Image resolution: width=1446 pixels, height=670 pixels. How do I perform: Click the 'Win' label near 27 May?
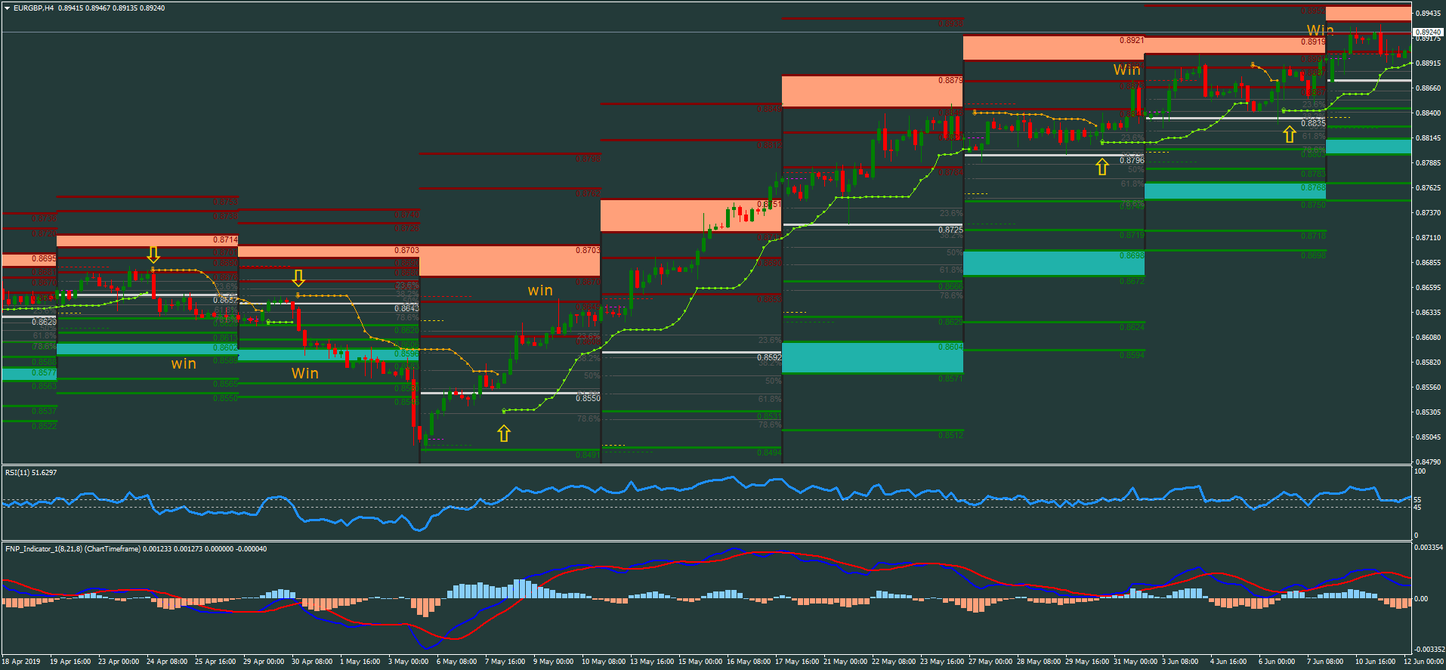pyautogui.click(x=1127, y=70)
